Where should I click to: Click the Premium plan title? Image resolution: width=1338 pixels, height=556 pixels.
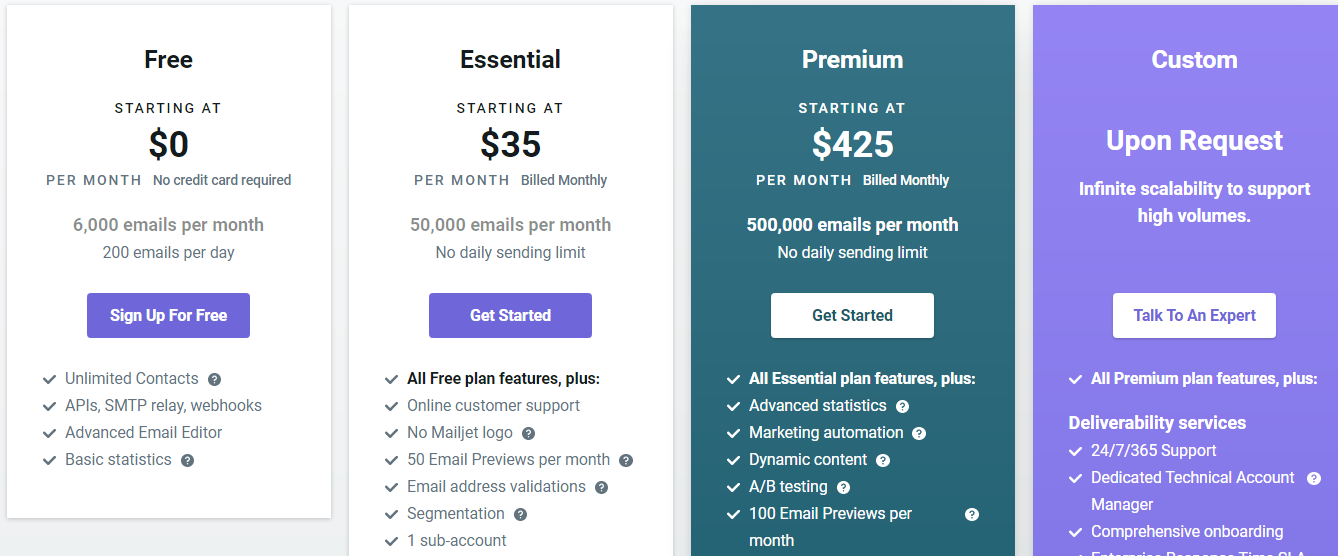click(852, 59)
